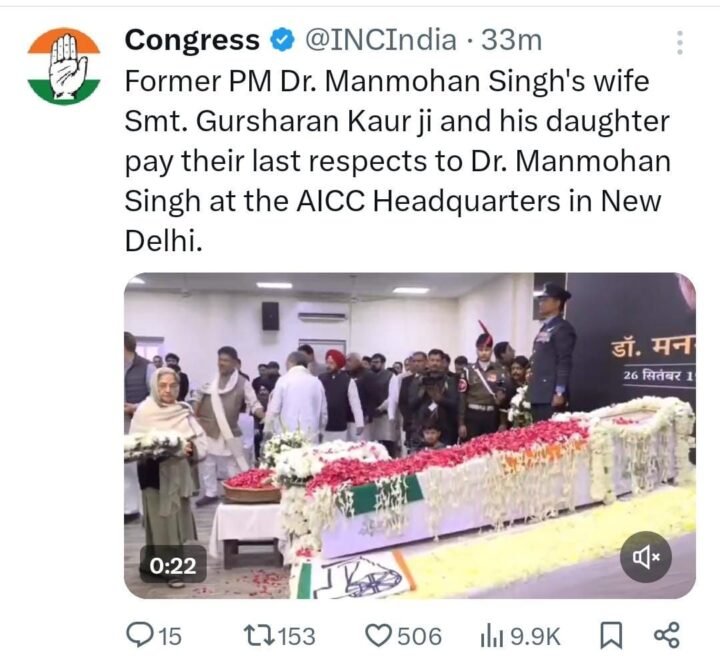Share the tweet using share icon
The image size is (720, 659).
pyautogui.click(x=666, y=635)
